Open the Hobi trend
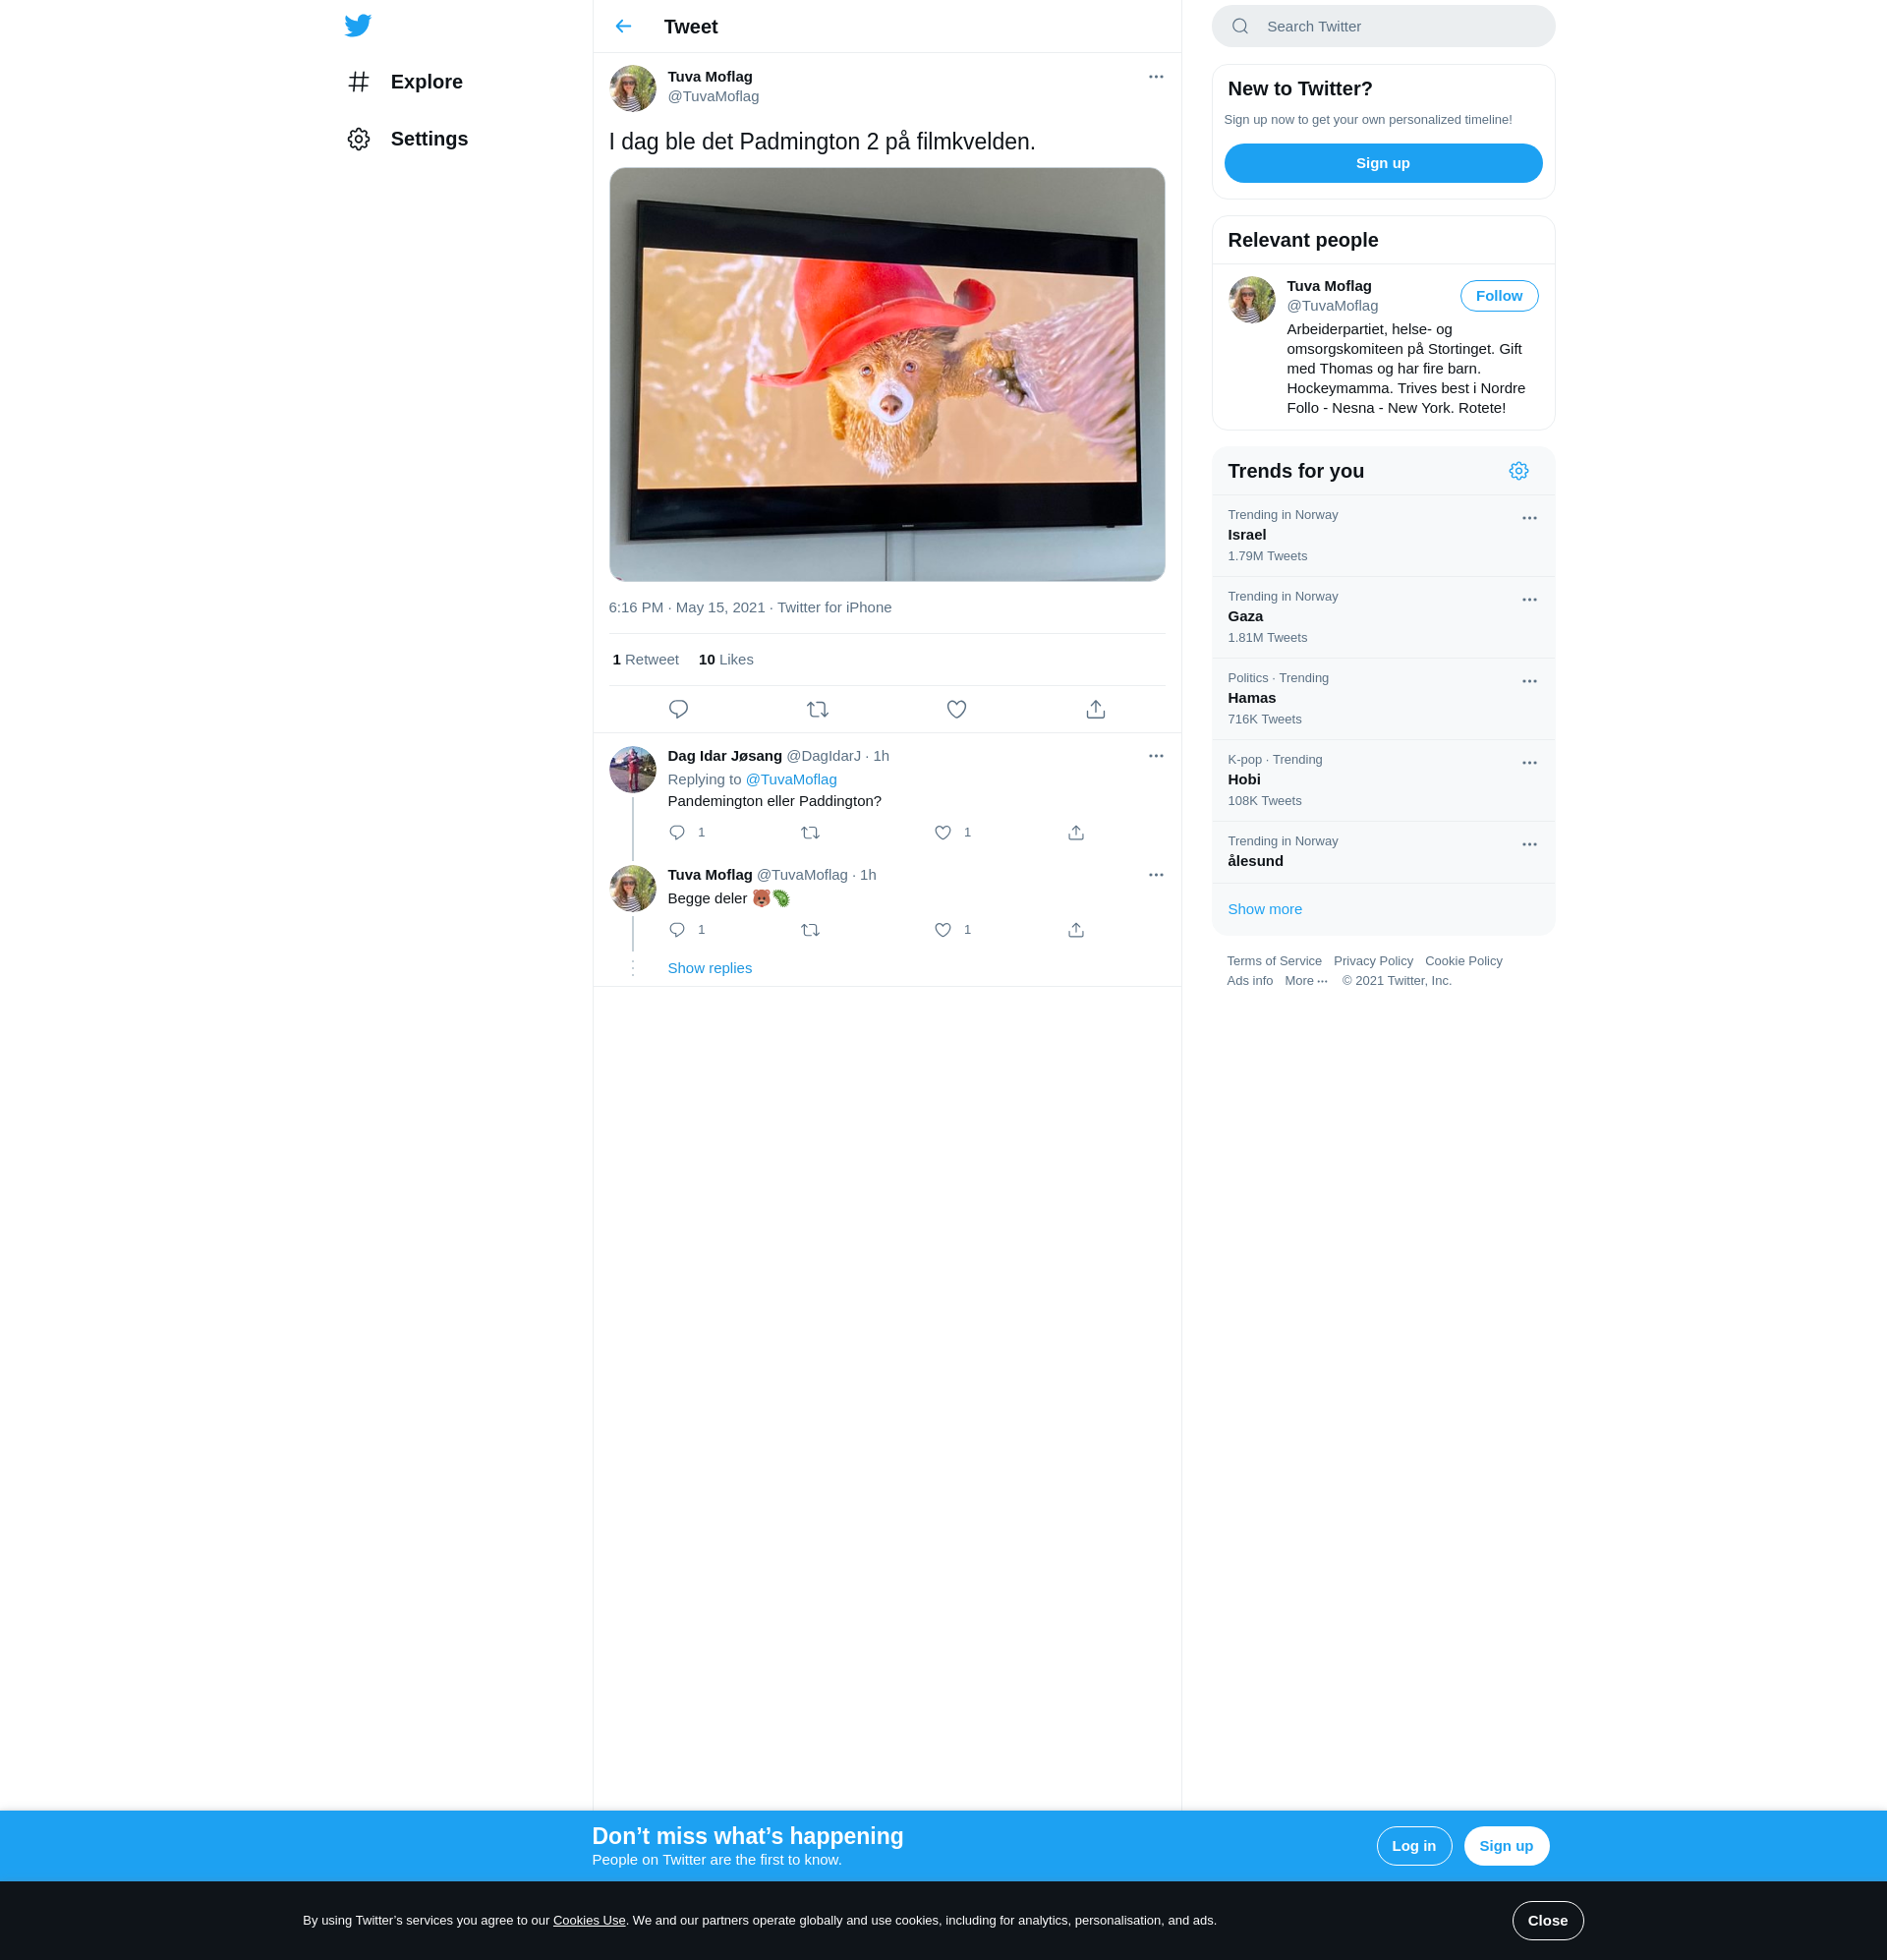The image size is (1887, 1960). coord(1383,781)
